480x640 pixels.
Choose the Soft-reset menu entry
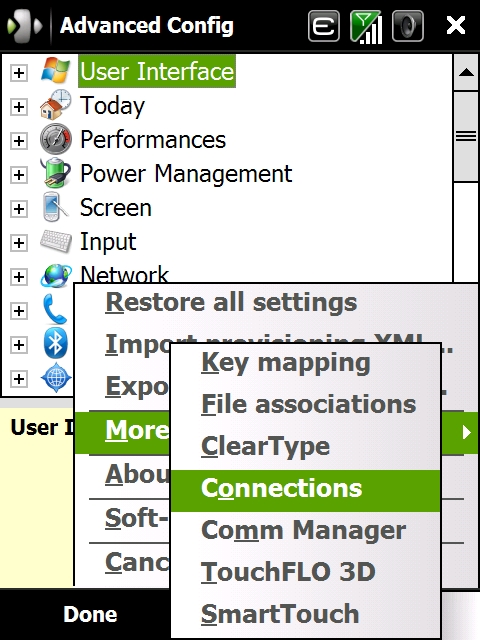tap(136, 518)
